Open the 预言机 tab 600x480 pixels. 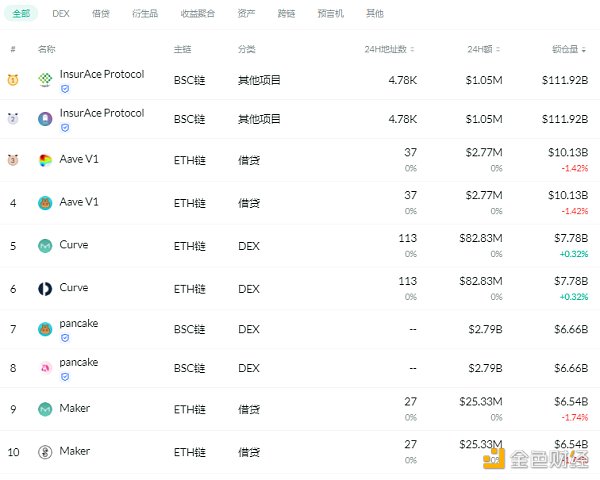pos(330,14)
